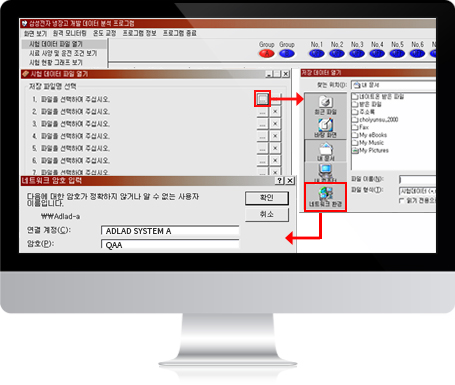Clear file row 6 with its X button
Screen dimensions: 455x385
(x=275, y=161)
